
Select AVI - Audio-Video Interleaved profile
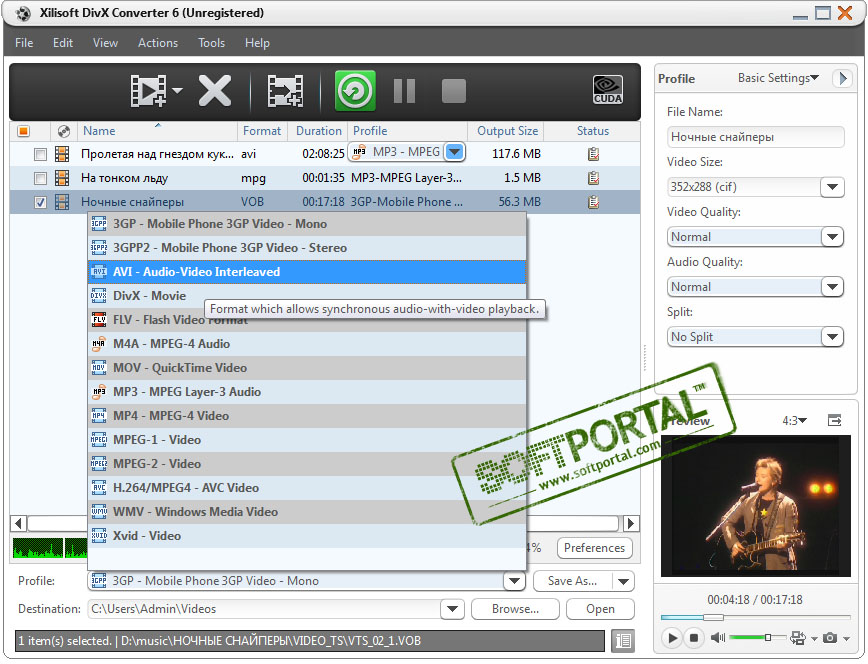click(307, 272)
